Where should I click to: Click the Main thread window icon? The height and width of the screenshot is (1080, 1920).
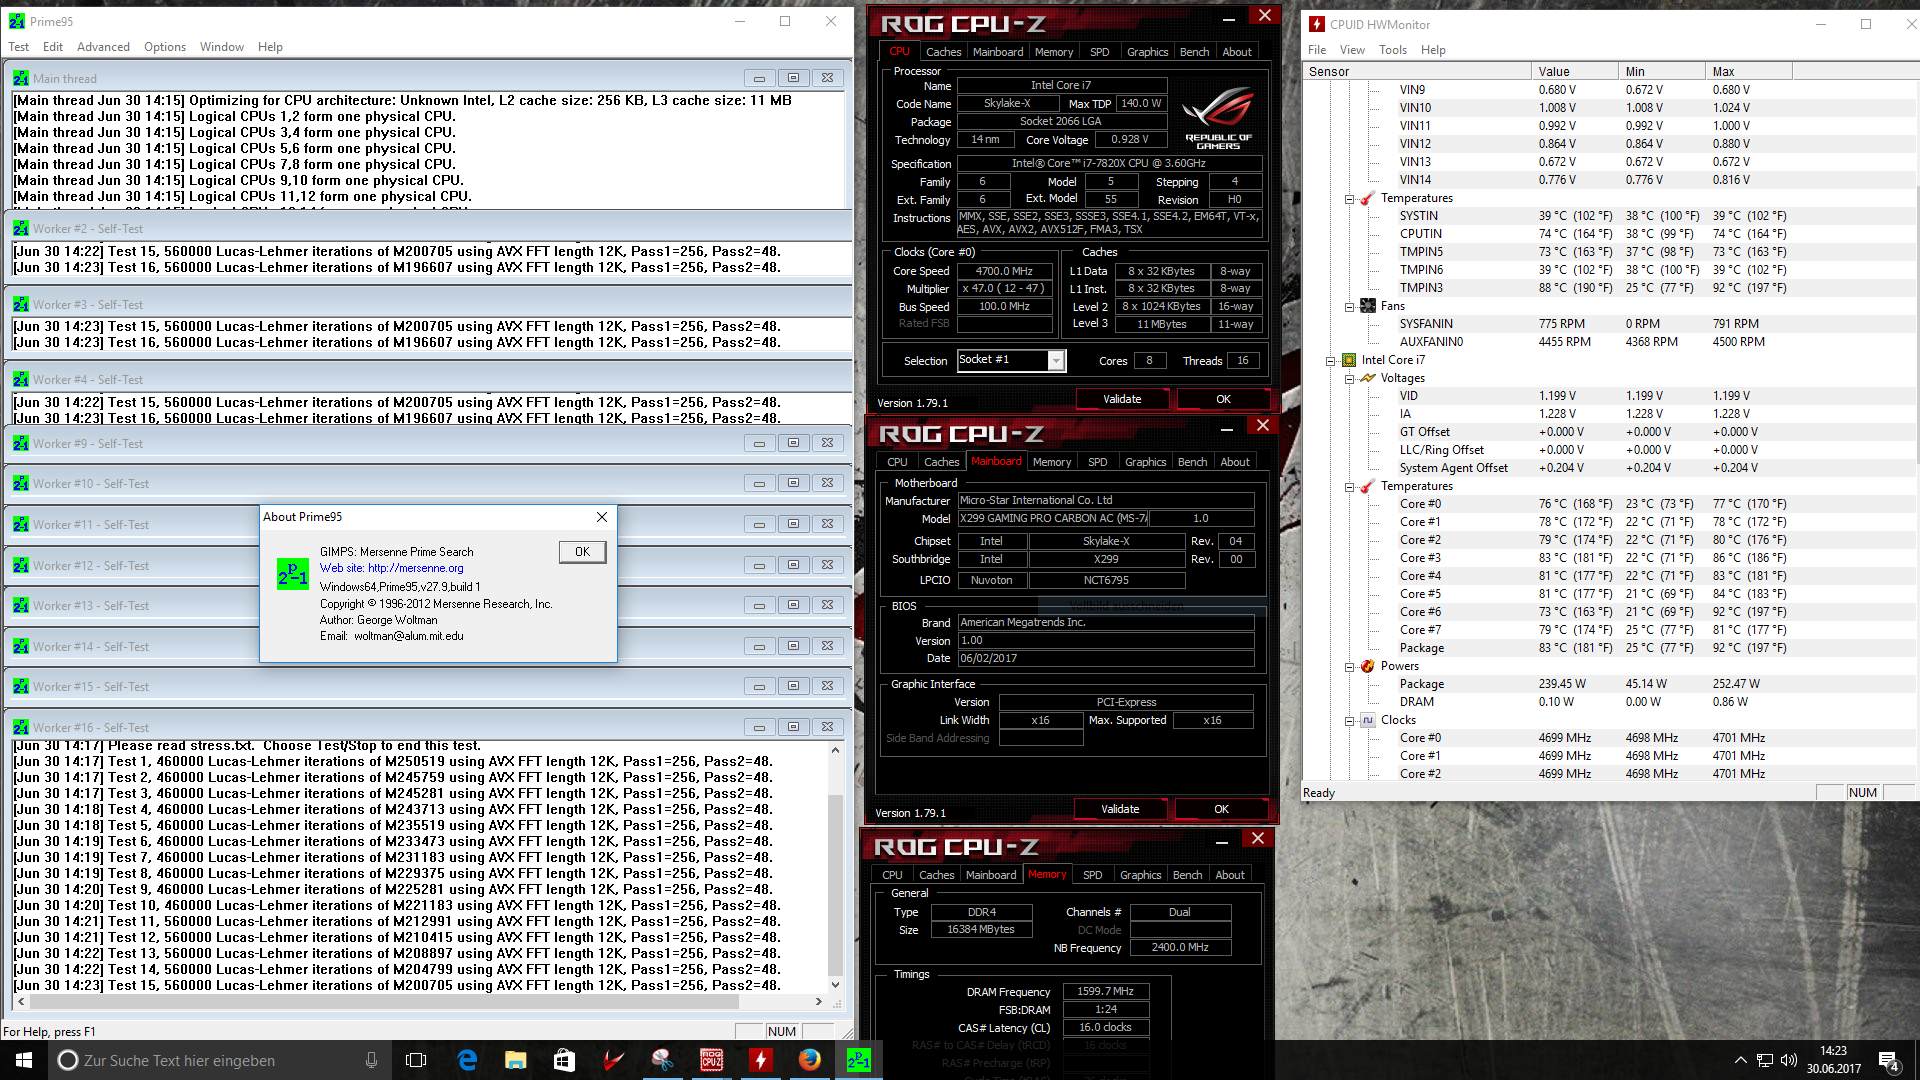[21, 78]
